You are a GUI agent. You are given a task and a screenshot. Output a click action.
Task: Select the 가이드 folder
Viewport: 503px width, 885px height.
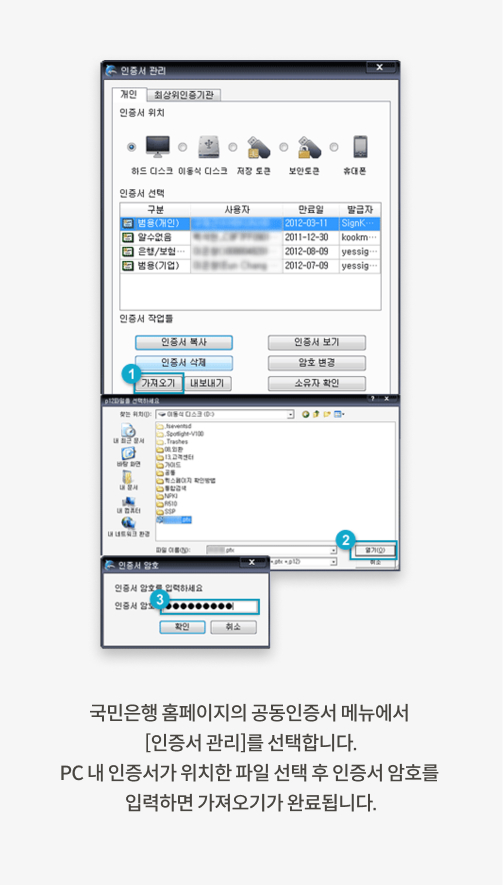[167, 465]
